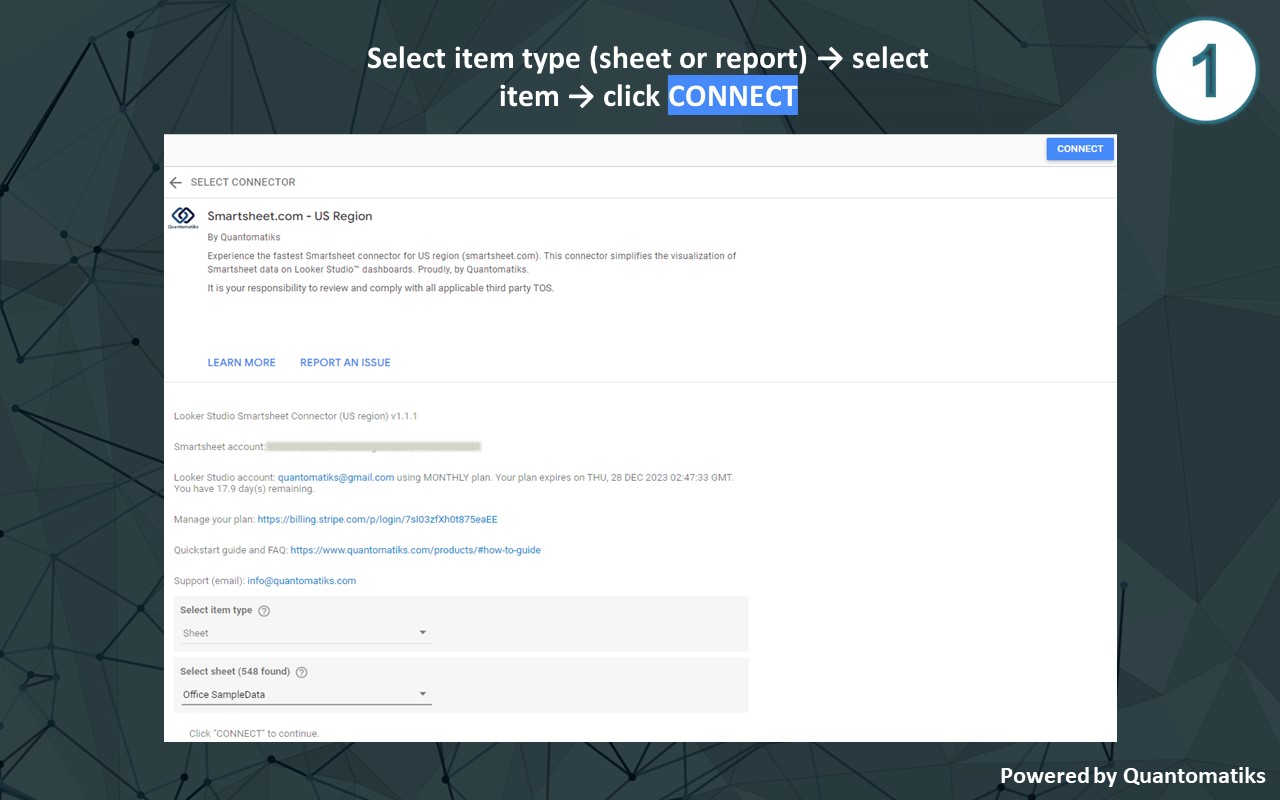Click the quantomatiks@gmail.com account link
1280x800 pixels.
(x=336, y=478)
